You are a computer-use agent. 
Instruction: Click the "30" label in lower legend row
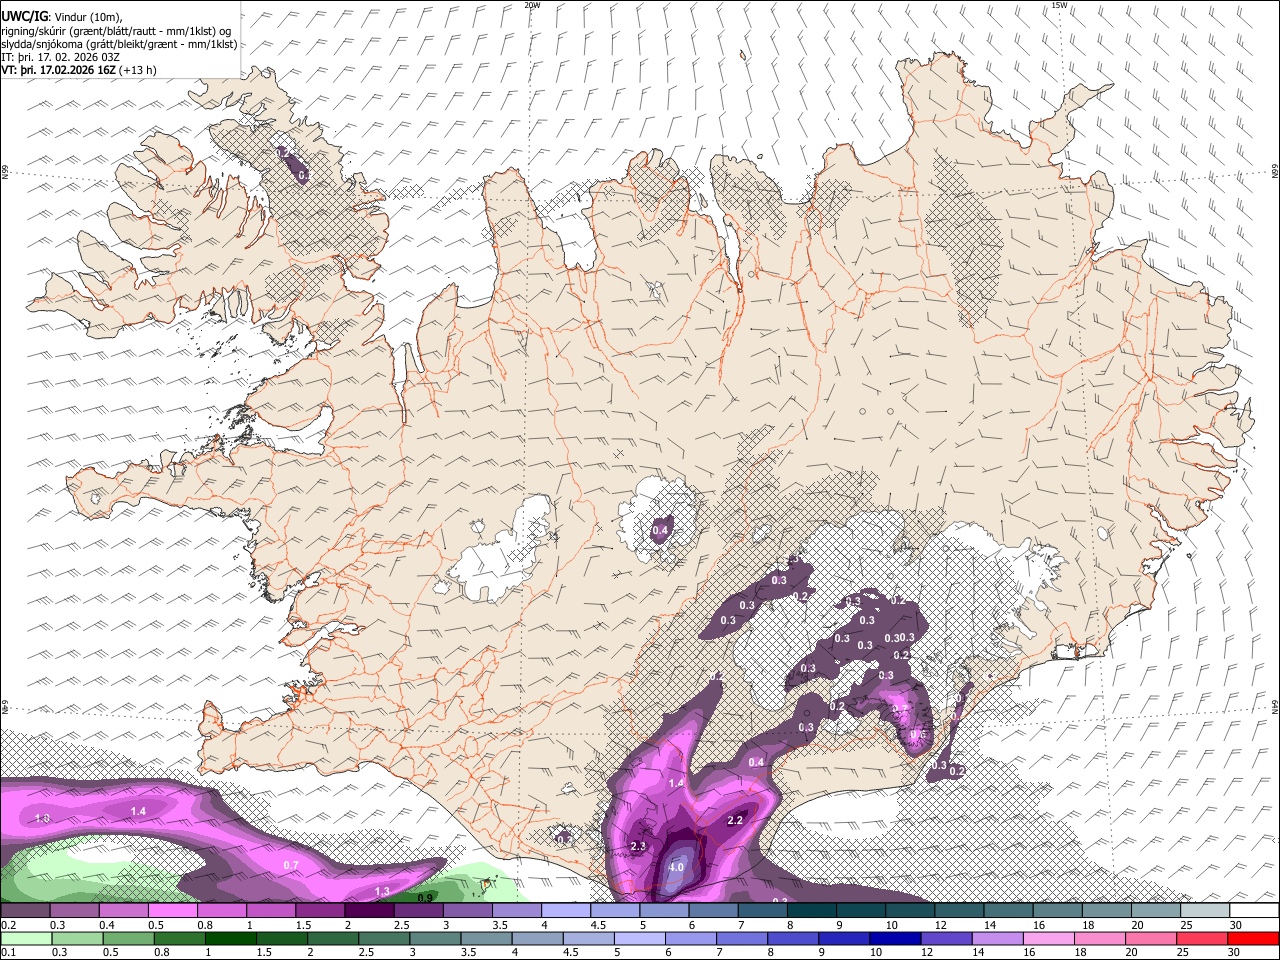(1236, 953)
